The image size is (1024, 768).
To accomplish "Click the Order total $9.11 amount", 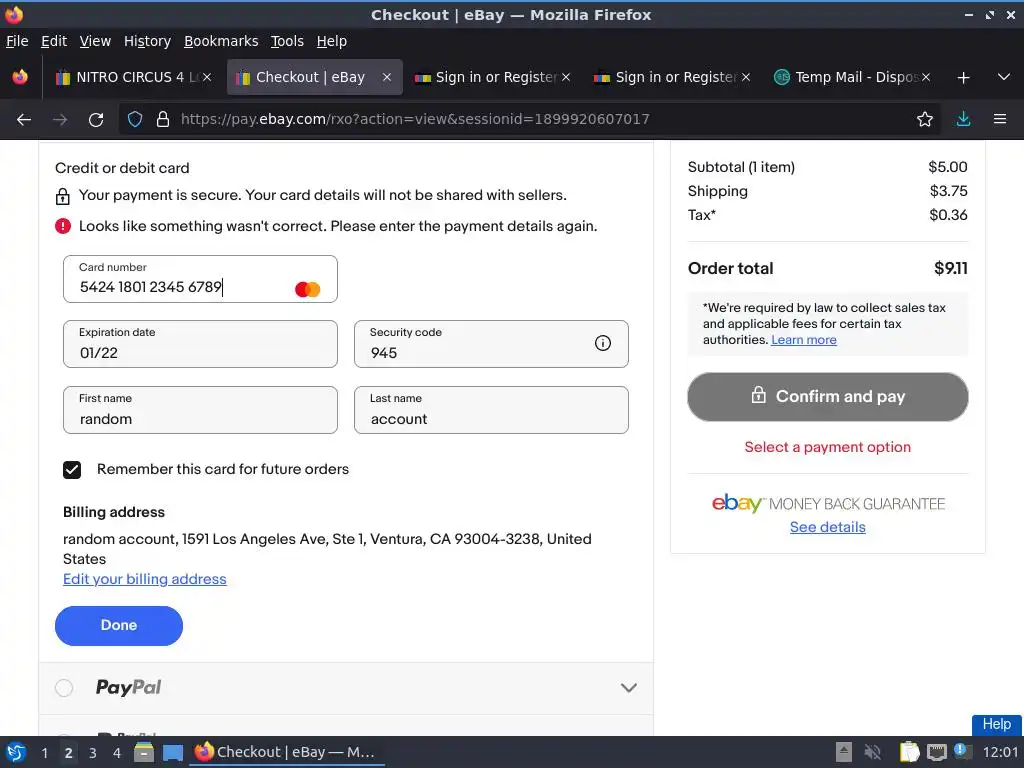I will click(x=950, y=268).
